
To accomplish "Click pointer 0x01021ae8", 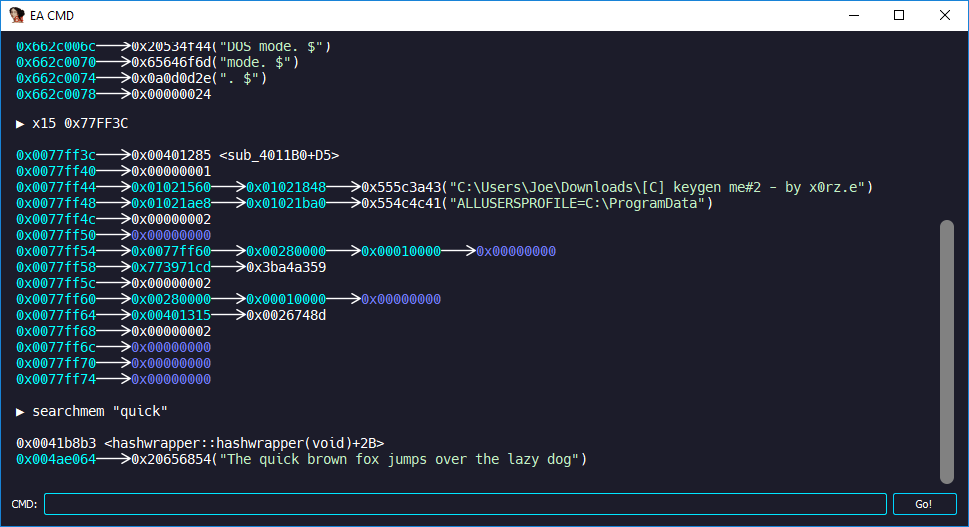I will pos(171,203).
